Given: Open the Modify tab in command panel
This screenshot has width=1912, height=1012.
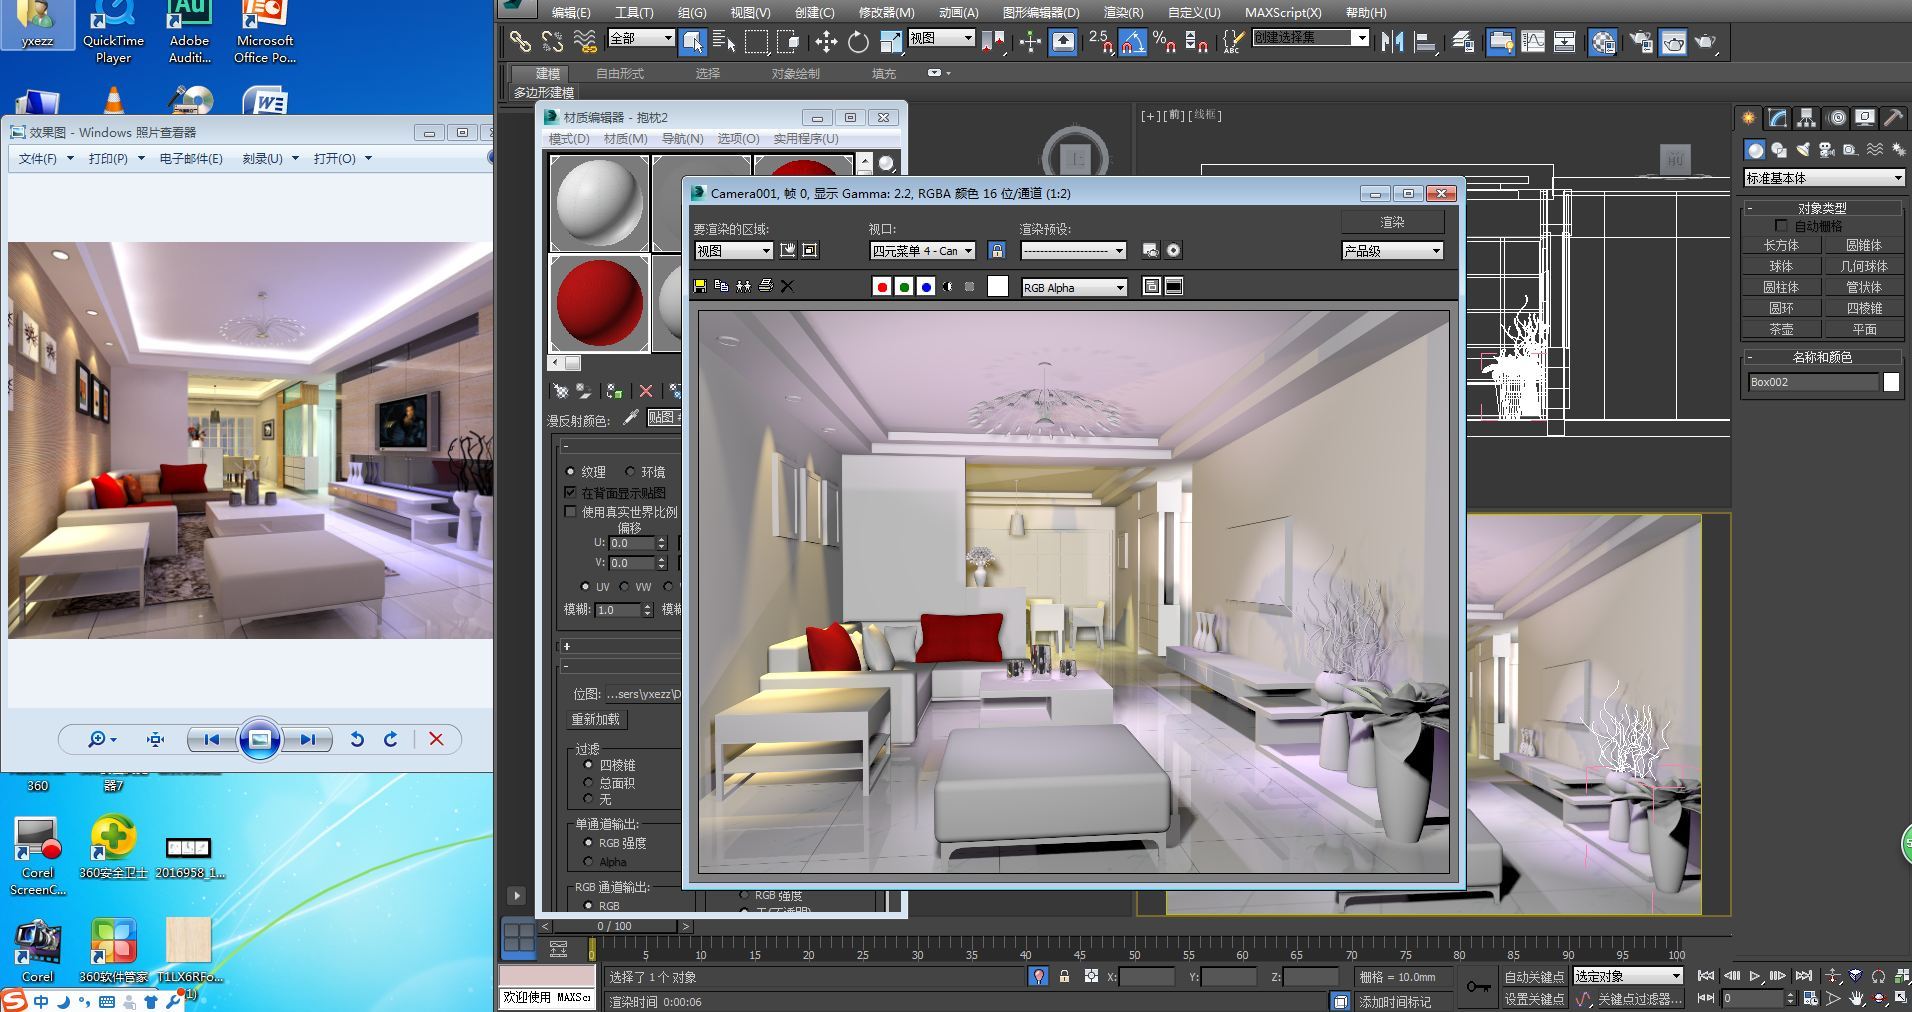Looking at the screenshot, I should [1777, 118].
